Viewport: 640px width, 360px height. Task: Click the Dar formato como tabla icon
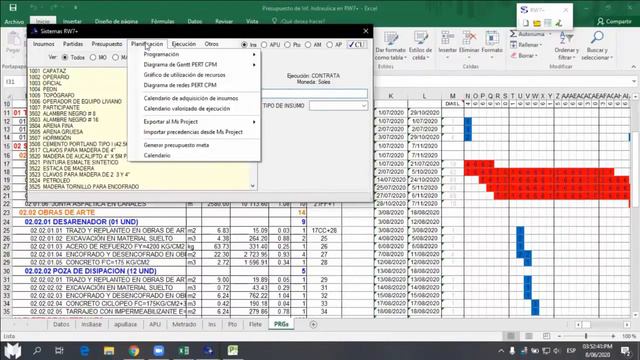pos(391,39)
